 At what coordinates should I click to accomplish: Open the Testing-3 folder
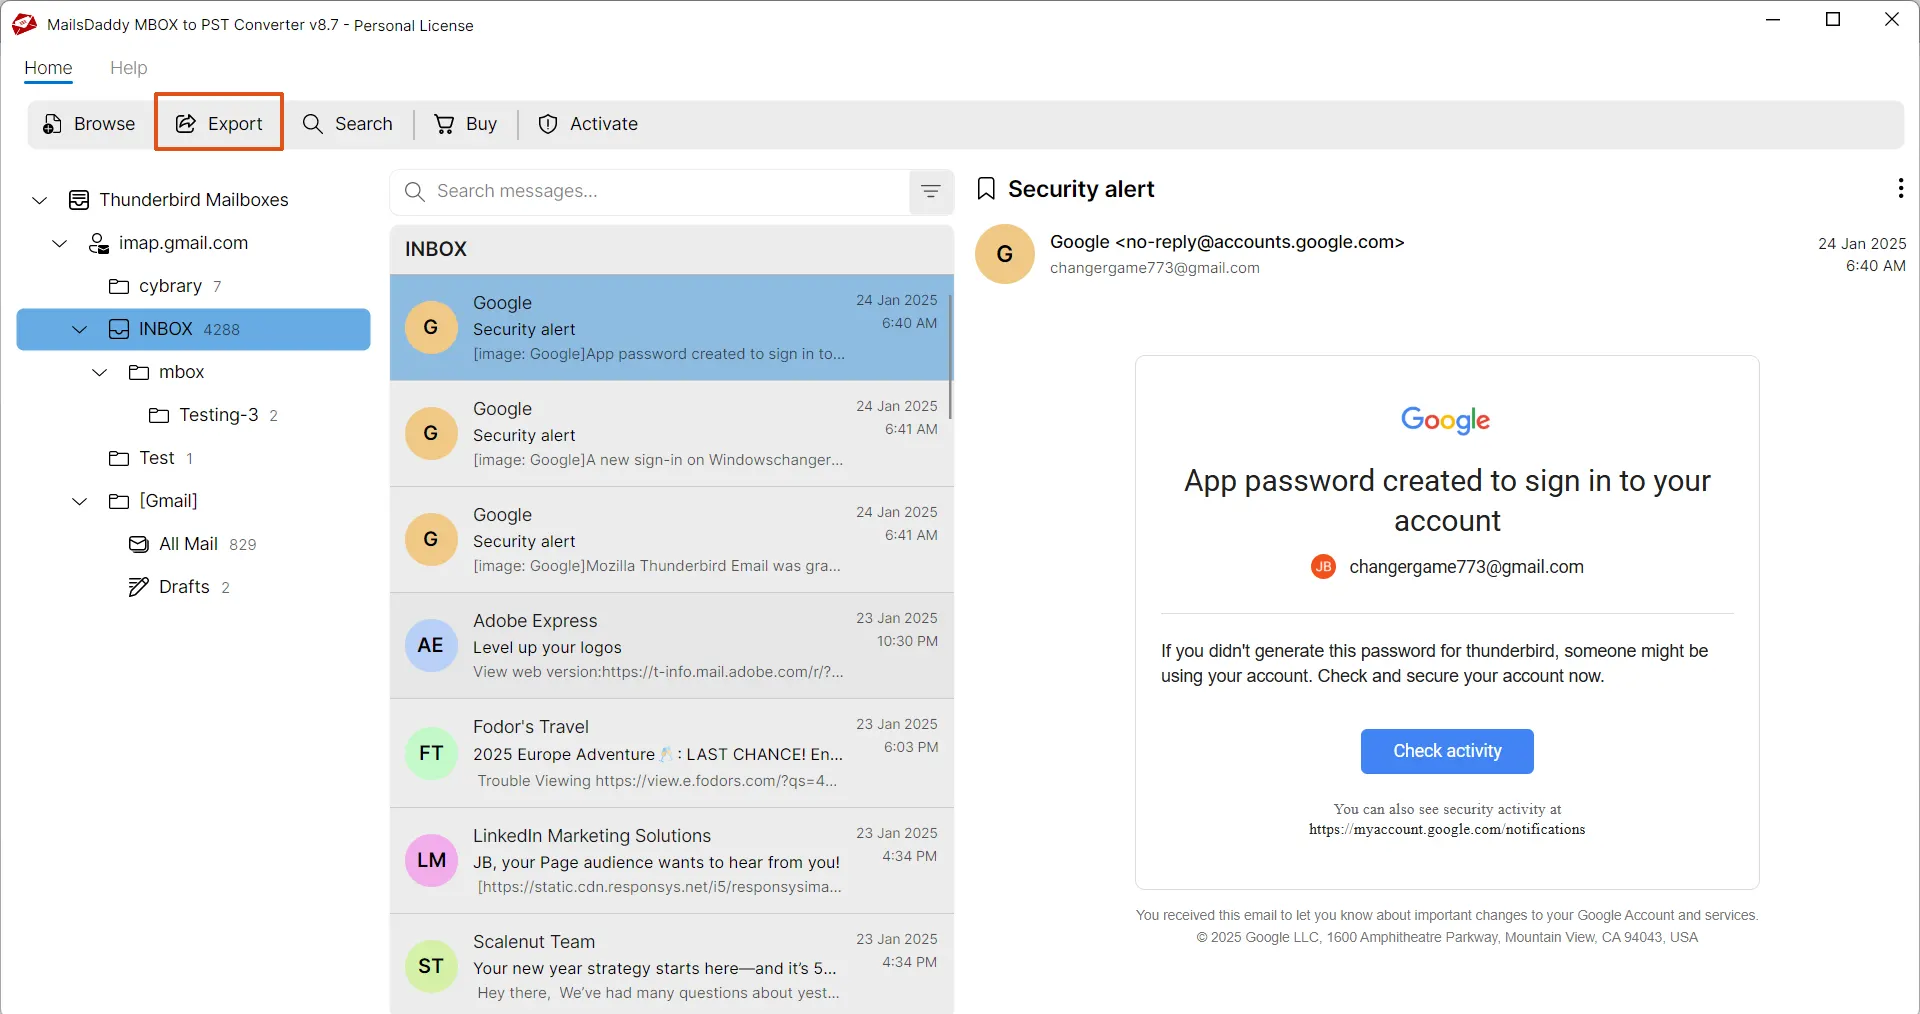[x=213, y=415]
